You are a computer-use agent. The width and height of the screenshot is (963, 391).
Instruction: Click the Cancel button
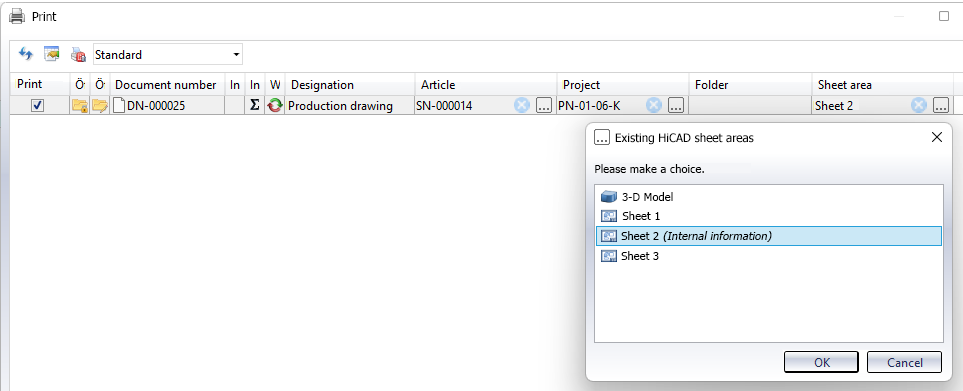coord(904,362)
